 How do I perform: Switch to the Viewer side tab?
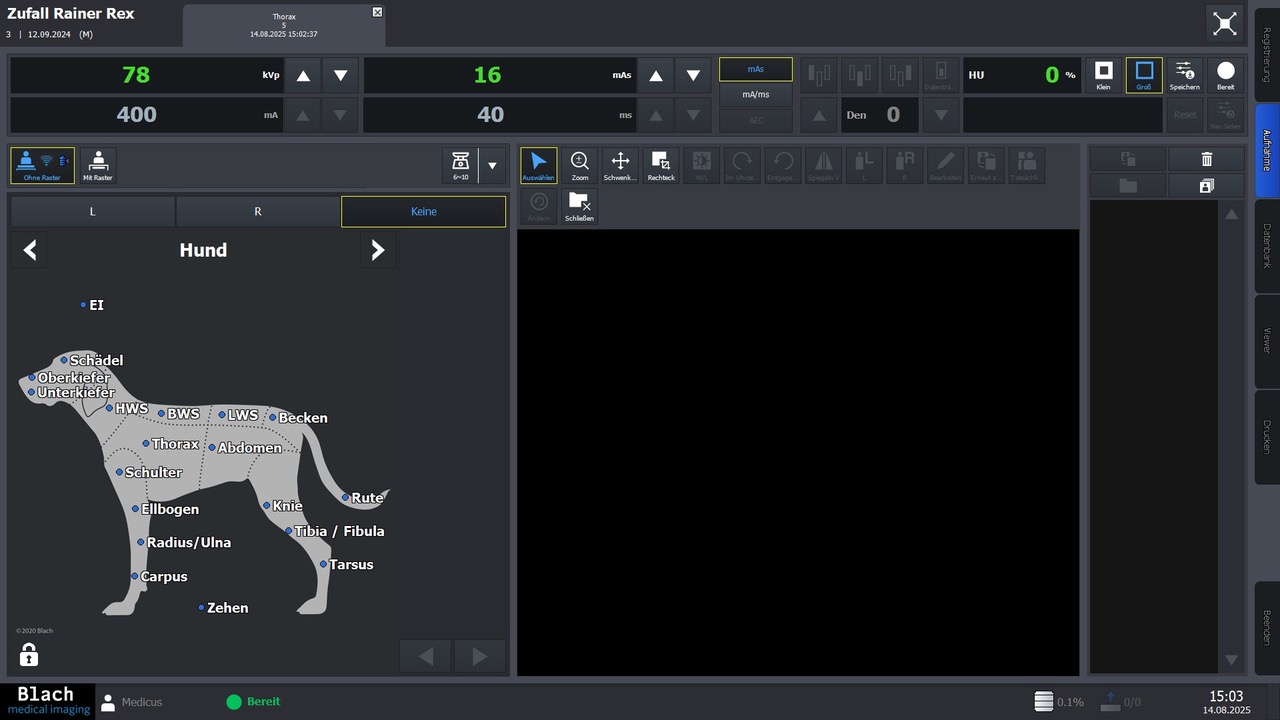coord(1266,340)
